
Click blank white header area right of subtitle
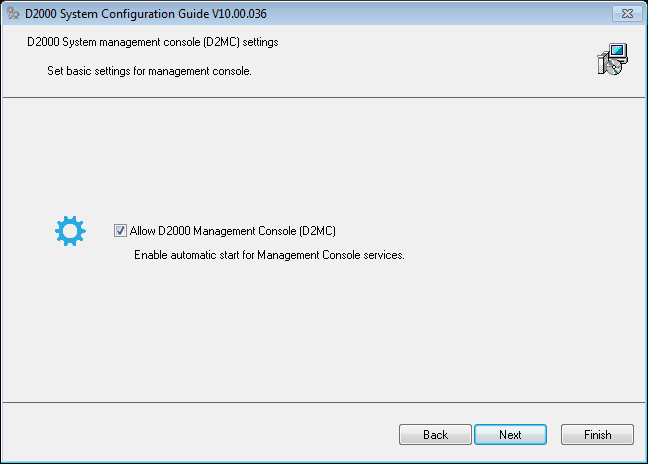pyautogui.click(x=420, y=72)
